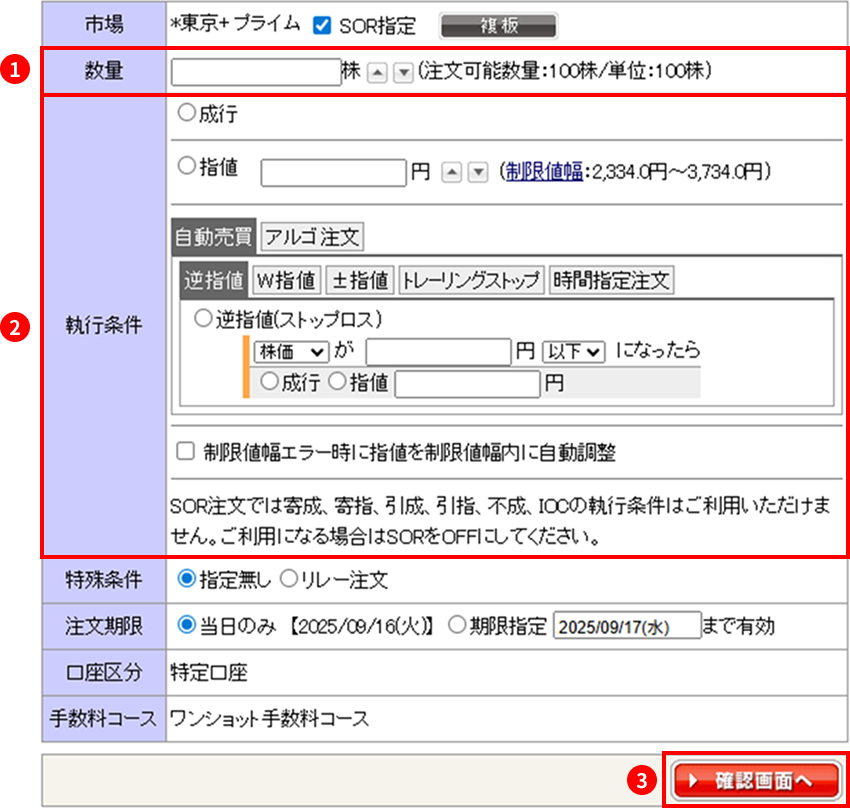Viewport: 850px width, 808px height.
Task: Click quantity decrease arrow next to 株
Action: [x=403, y=73]
